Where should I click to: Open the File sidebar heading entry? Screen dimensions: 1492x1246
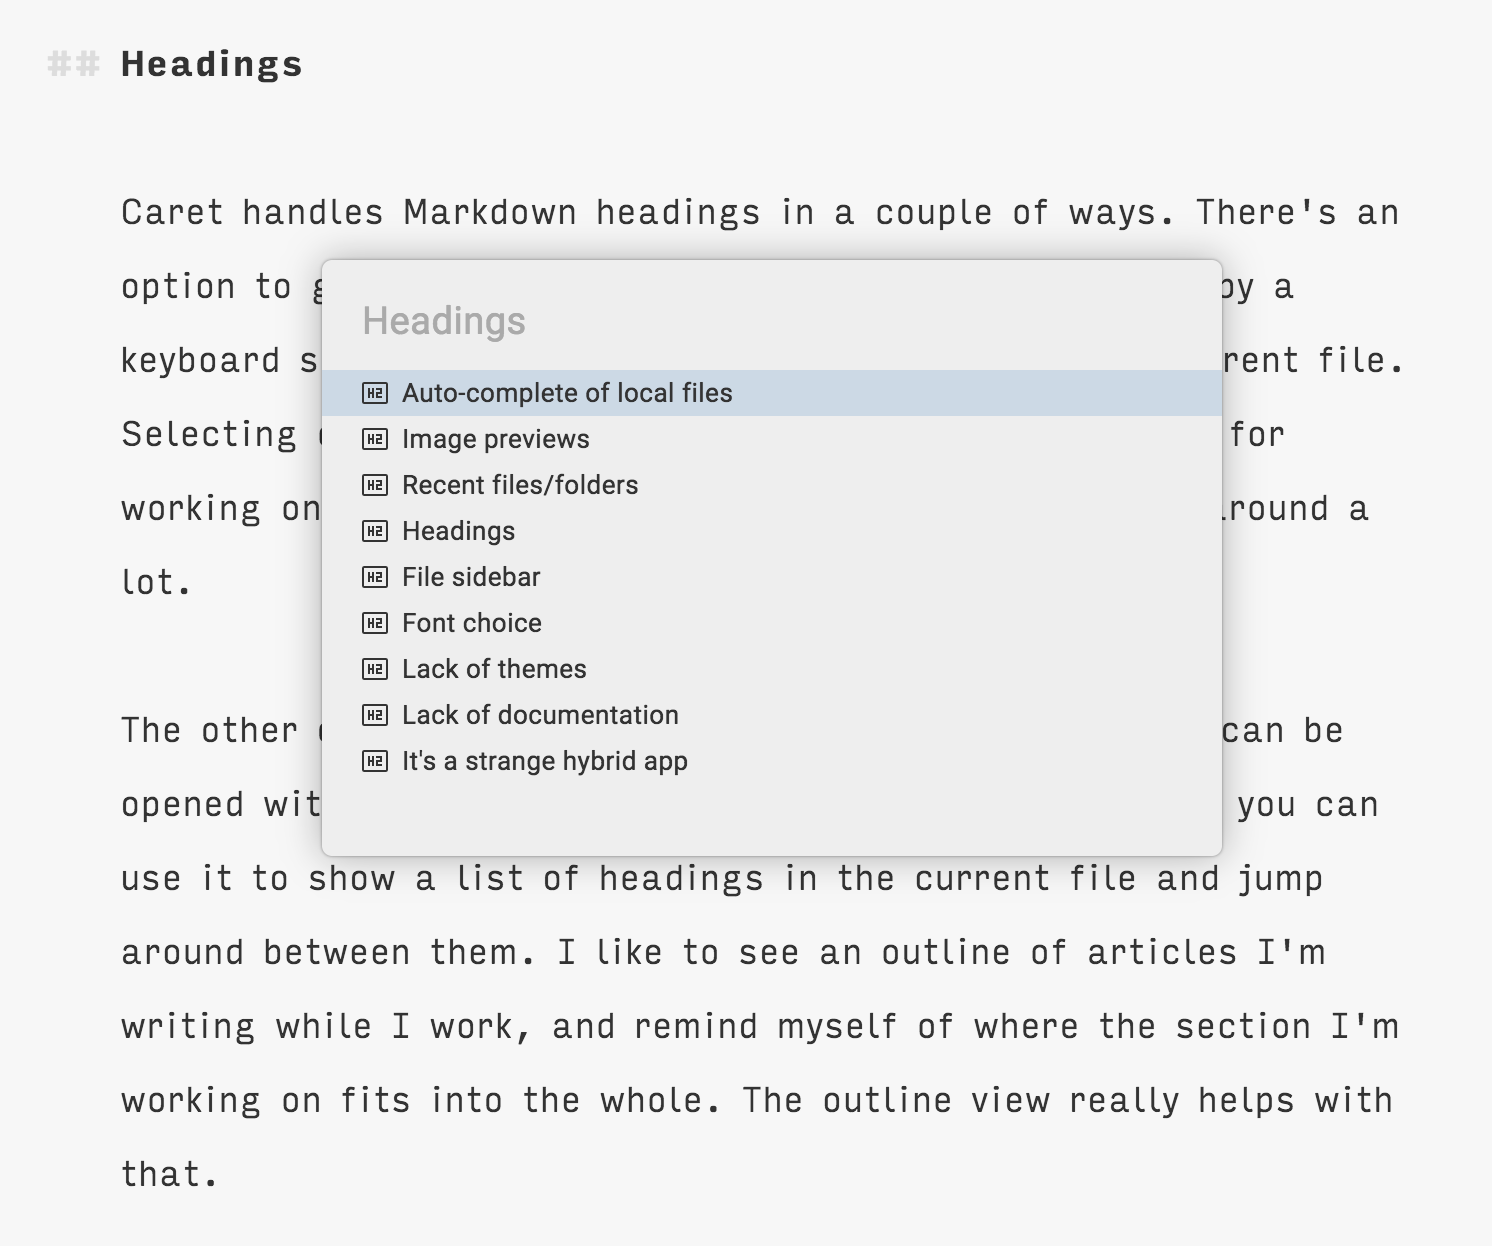470,577
